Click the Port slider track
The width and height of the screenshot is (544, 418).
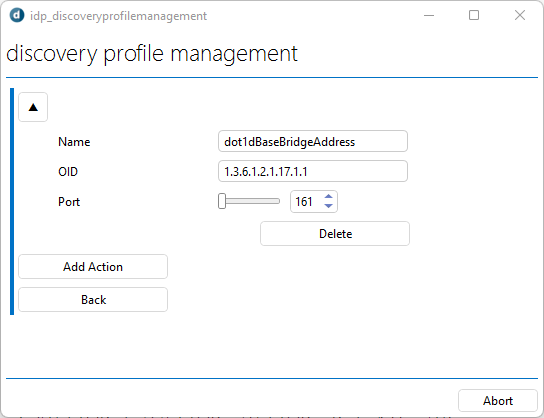point(249,201)
